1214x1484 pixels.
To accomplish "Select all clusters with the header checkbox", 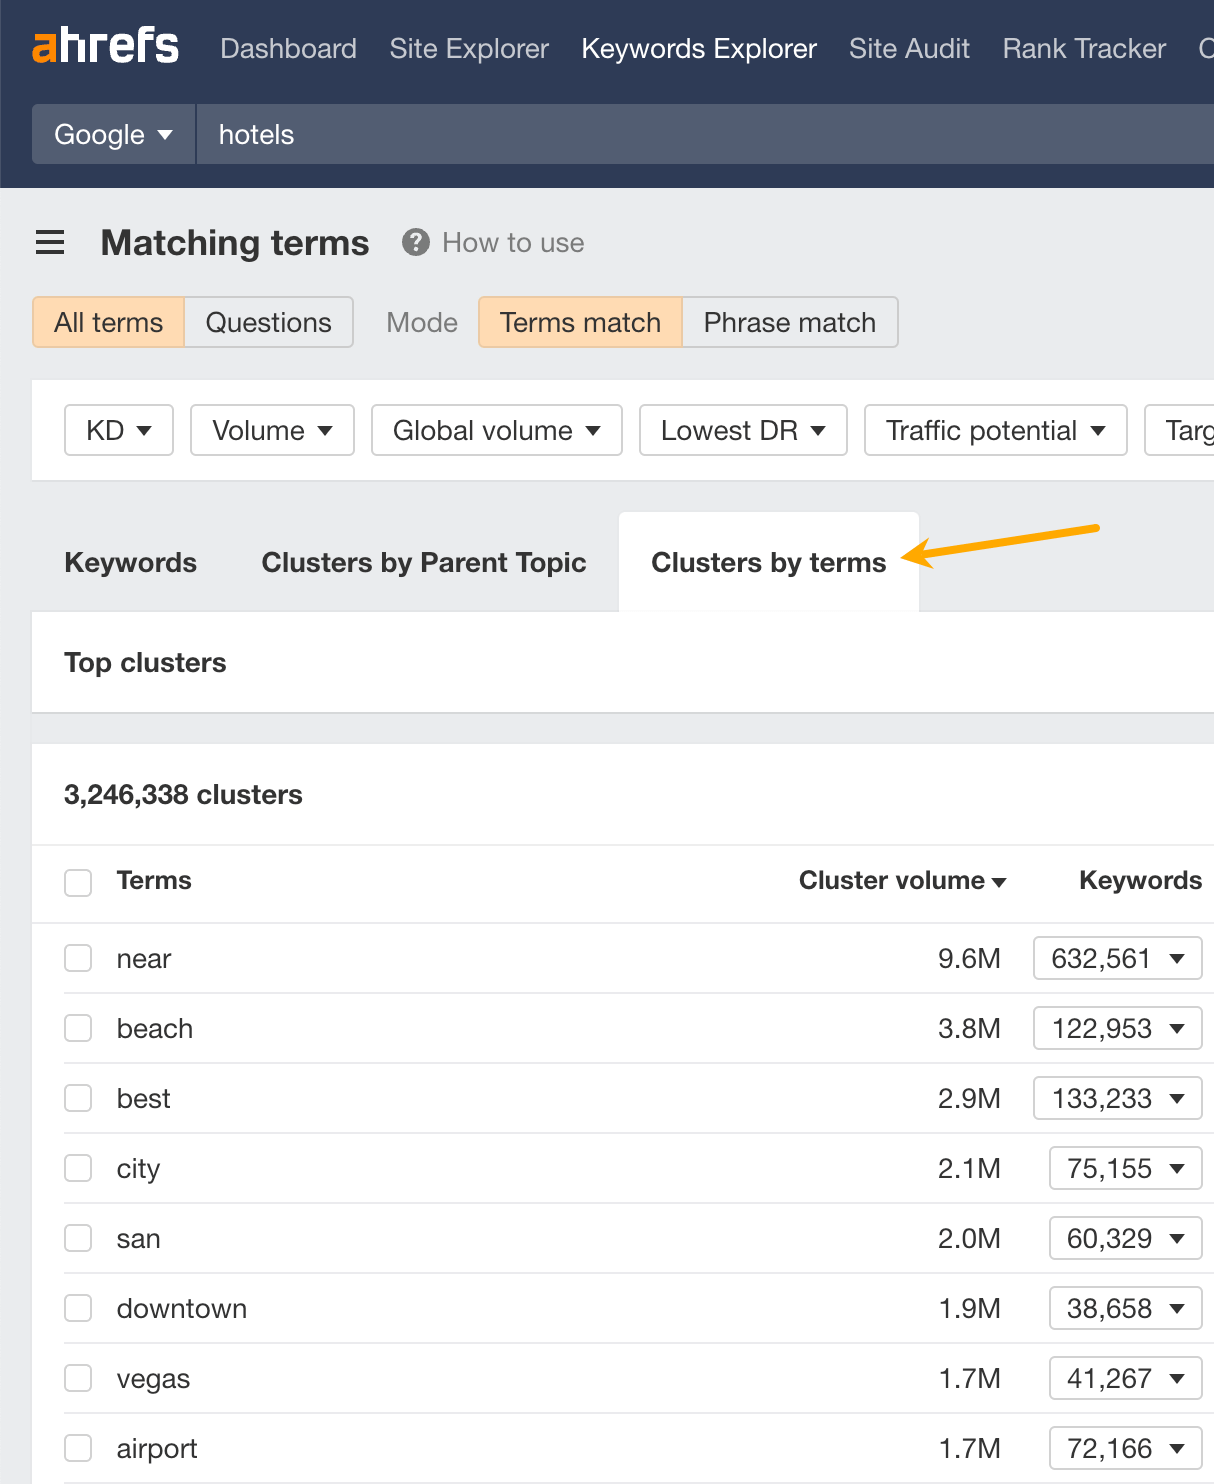I will click(x=77, y=882).
